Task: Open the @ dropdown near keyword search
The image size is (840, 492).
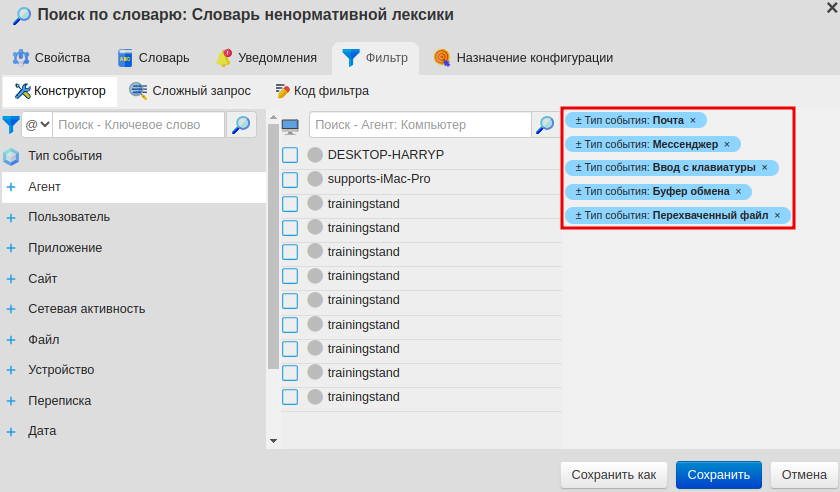Action: [37, 125]
